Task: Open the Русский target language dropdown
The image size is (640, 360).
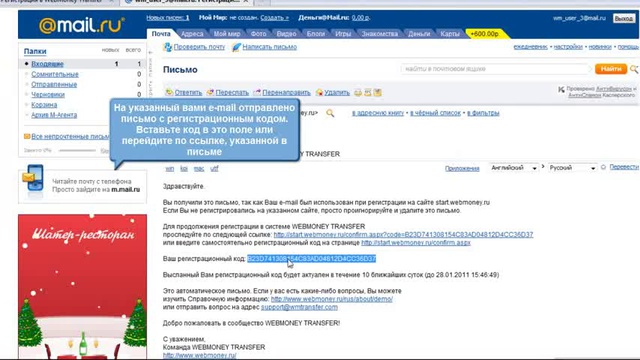Action: coord(572,168)
